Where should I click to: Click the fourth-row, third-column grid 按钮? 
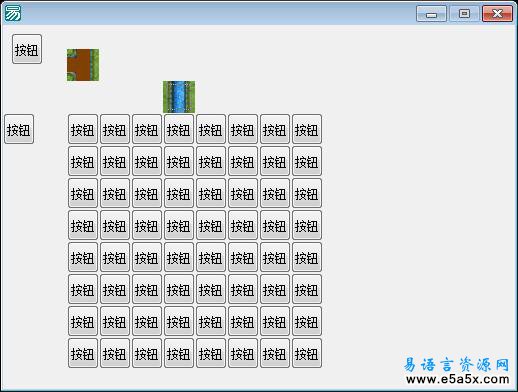point(147,225)
